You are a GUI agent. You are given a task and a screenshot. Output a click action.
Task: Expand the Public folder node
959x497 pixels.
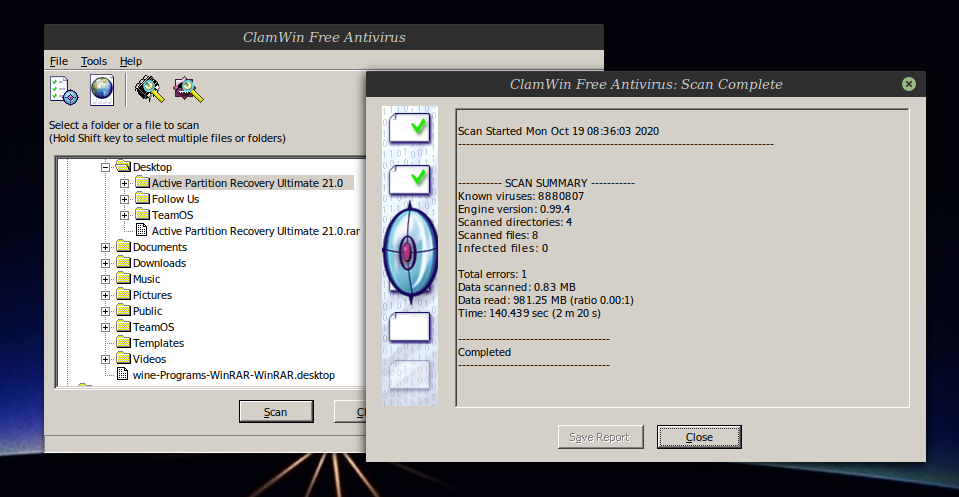point(105,311)
